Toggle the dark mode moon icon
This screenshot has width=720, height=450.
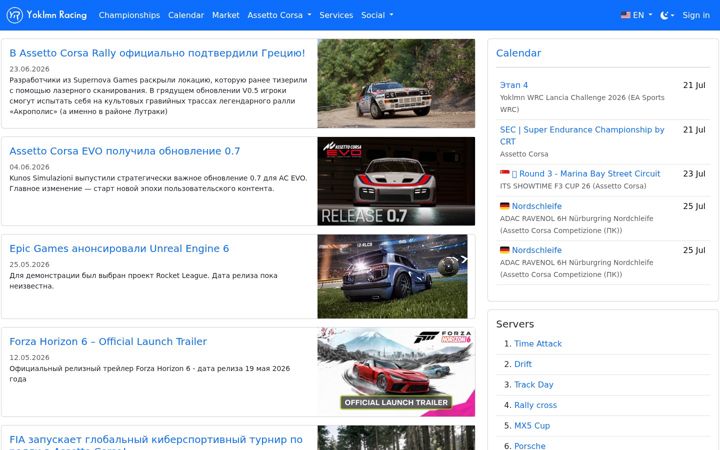664,15
